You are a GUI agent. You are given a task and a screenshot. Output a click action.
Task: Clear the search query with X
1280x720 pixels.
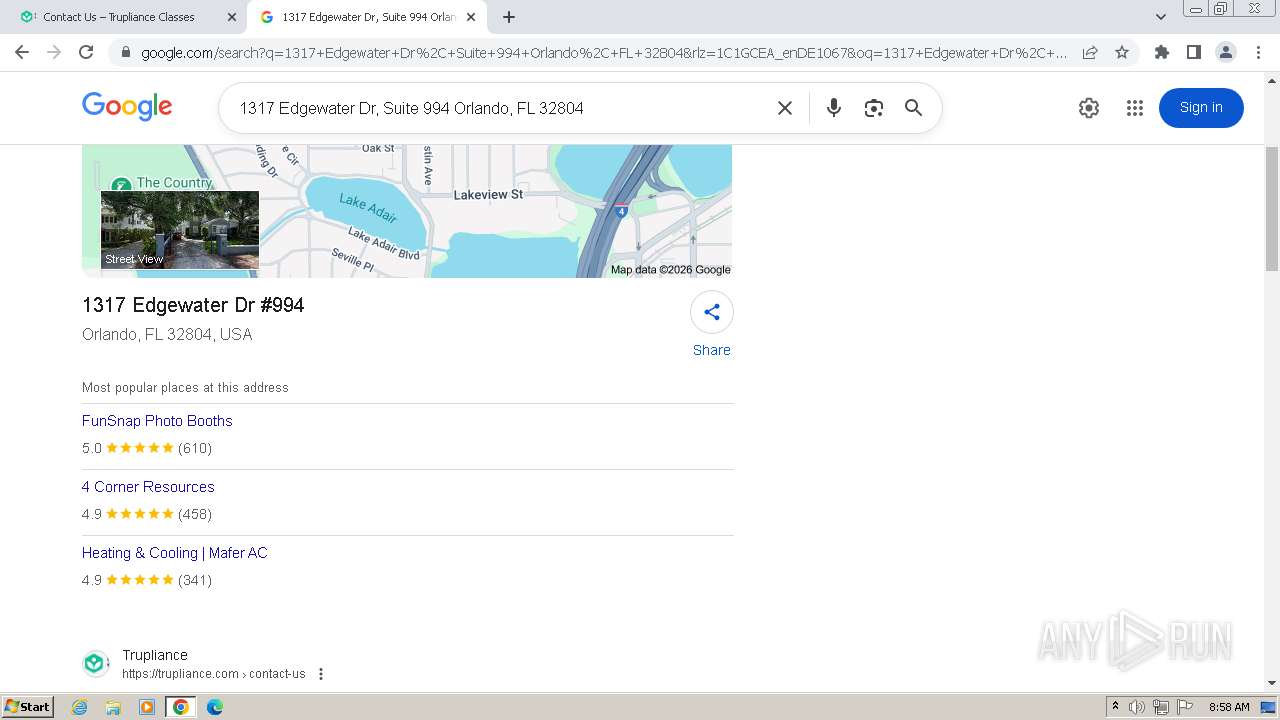pos(785,108)
